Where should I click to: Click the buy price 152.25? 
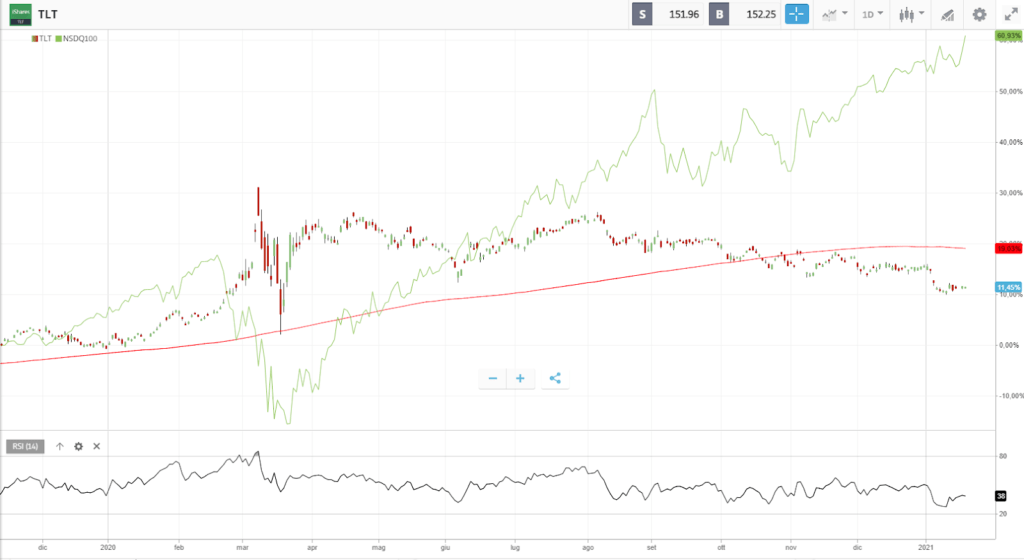click(x=761, y=14)
